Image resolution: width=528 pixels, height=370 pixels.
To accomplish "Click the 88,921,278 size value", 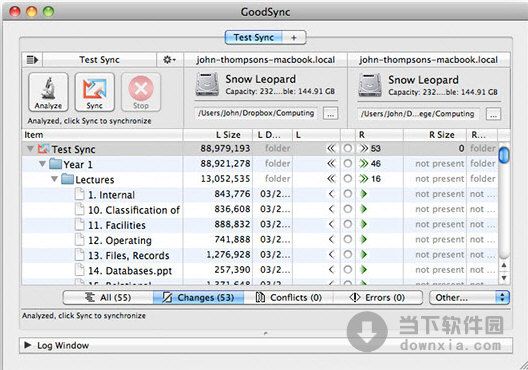I will click(225, 164).
